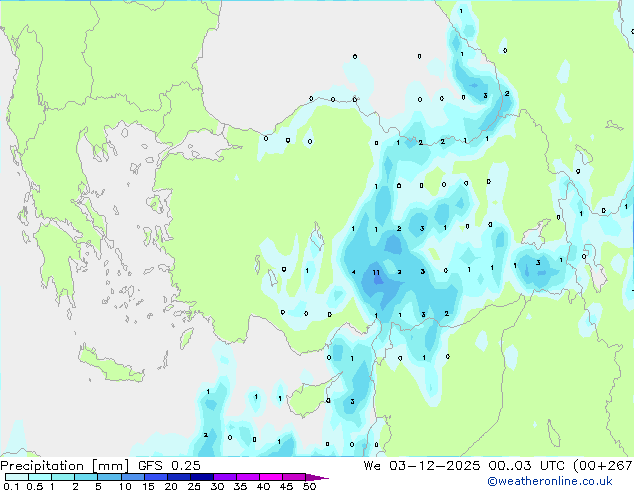Click the legend scale label '0.1'
Viewport: 634px width, 490px height.
coord(11,486)
